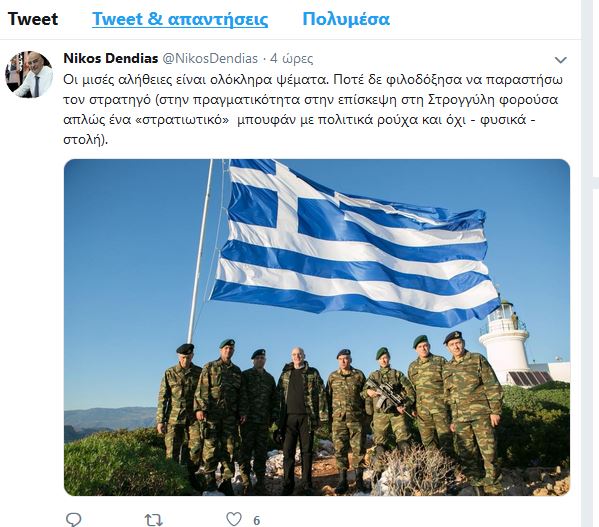Screen dimensions: 599x527
Task: Switch to the Tweet tab
Action: [33, 19]
